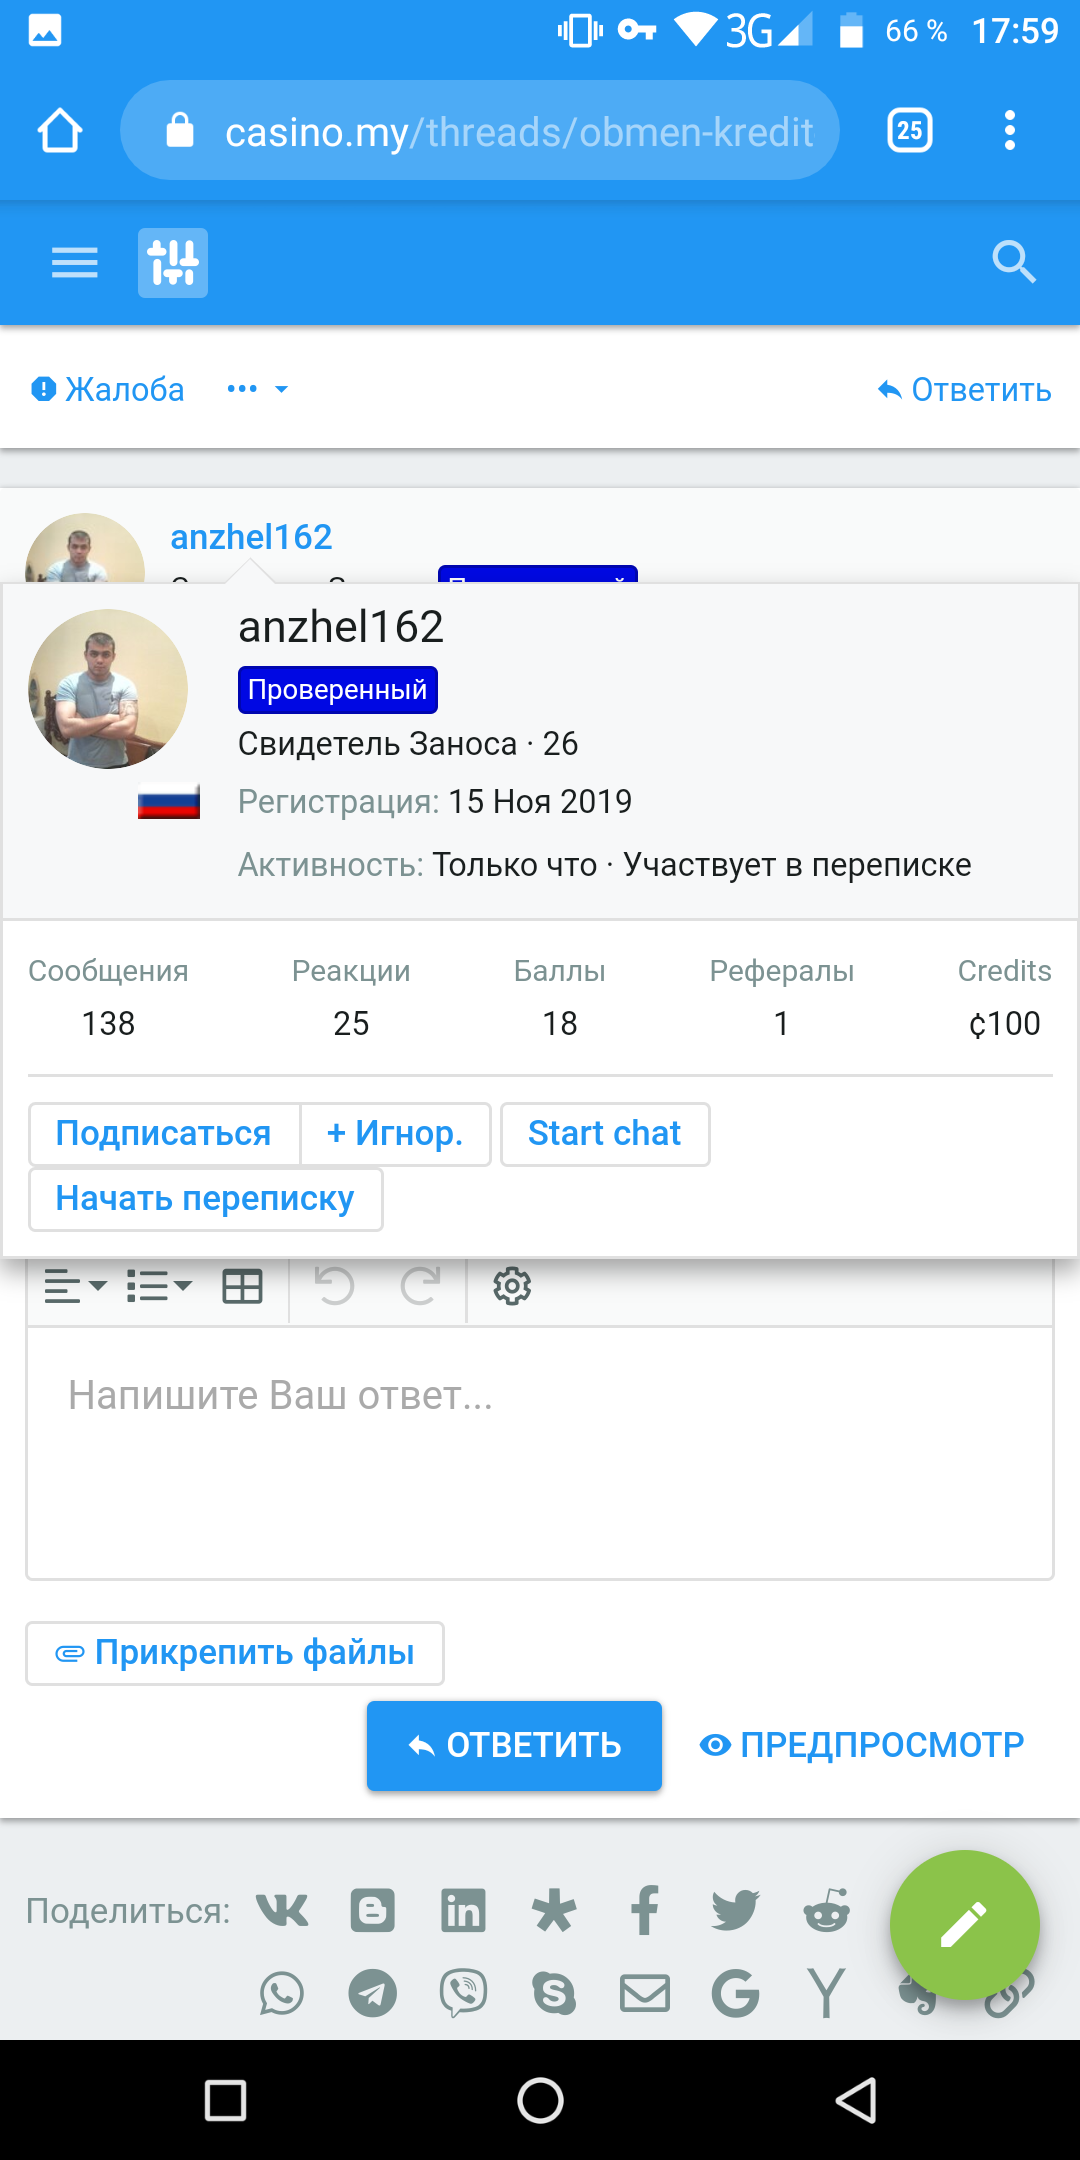Open text alignment dropdown in editor
This screenshot has width=1080, height=2160.
75,1286
